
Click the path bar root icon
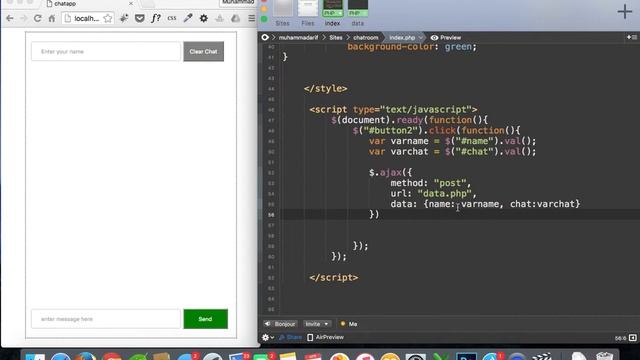click(x=265, y=38)
